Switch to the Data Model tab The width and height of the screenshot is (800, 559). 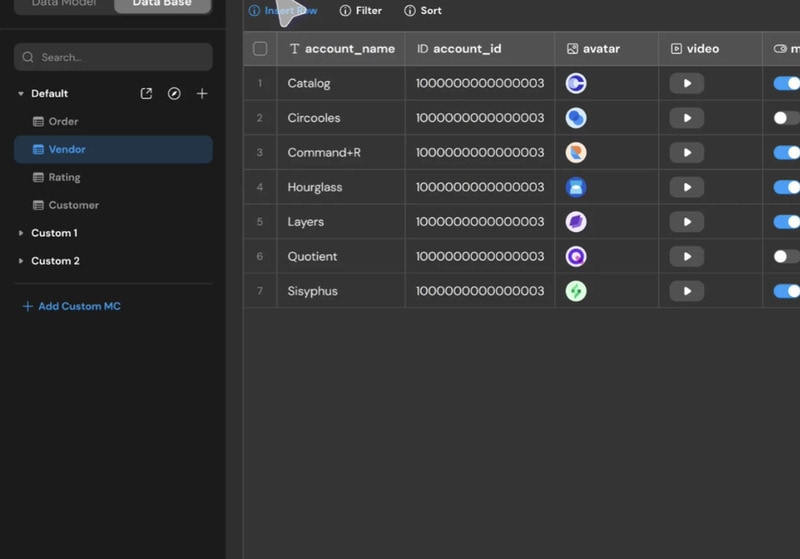[x=64, y=4]
